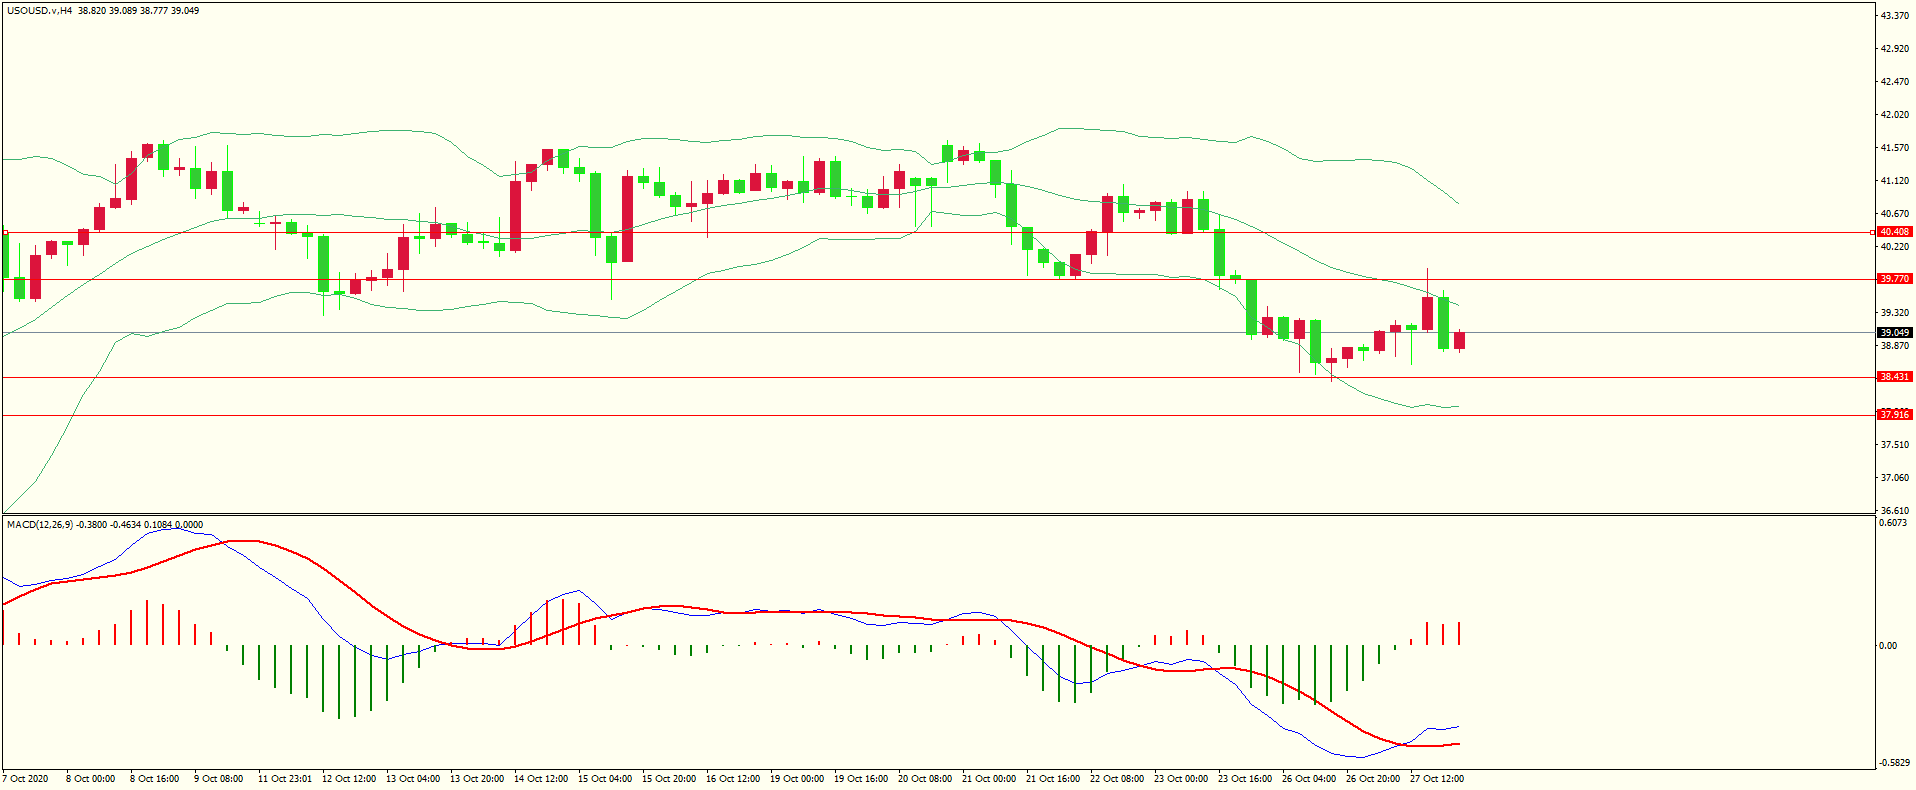Click the 19 Oct 16:00 time label
The image size is (1916, 790).
(861, 779)
